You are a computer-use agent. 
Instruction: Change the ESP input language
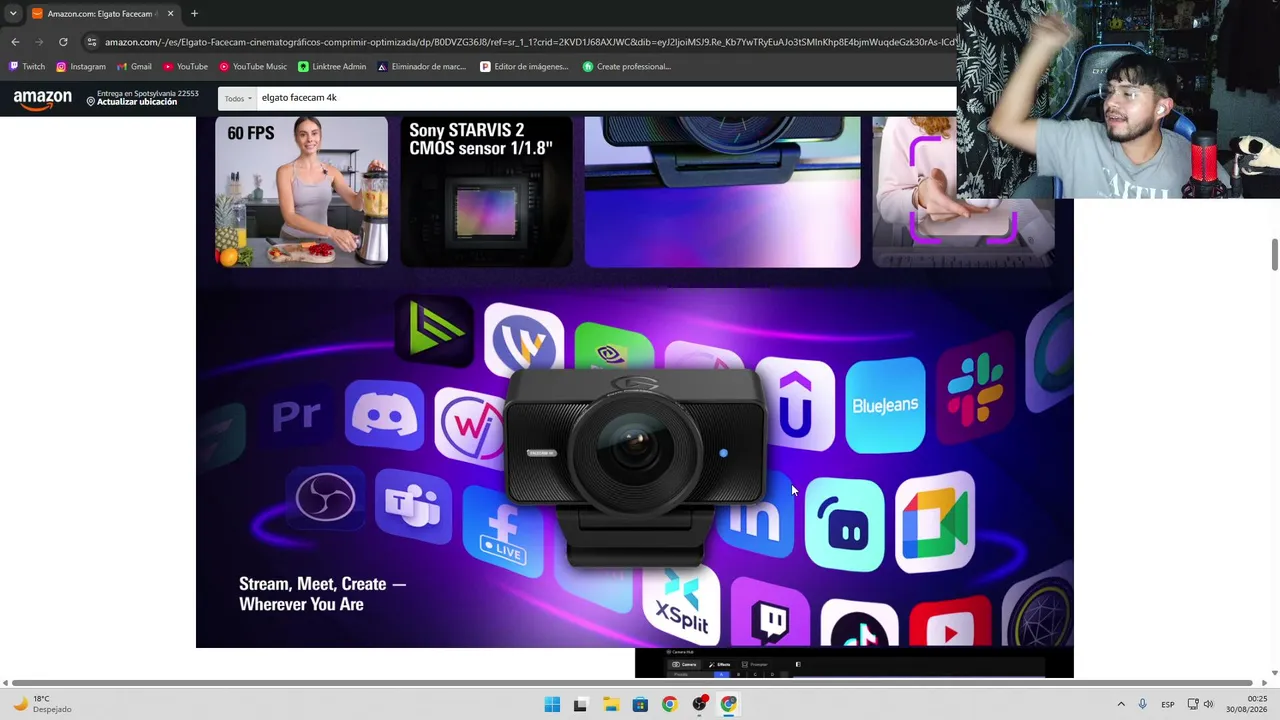[x=1168, y=704]
